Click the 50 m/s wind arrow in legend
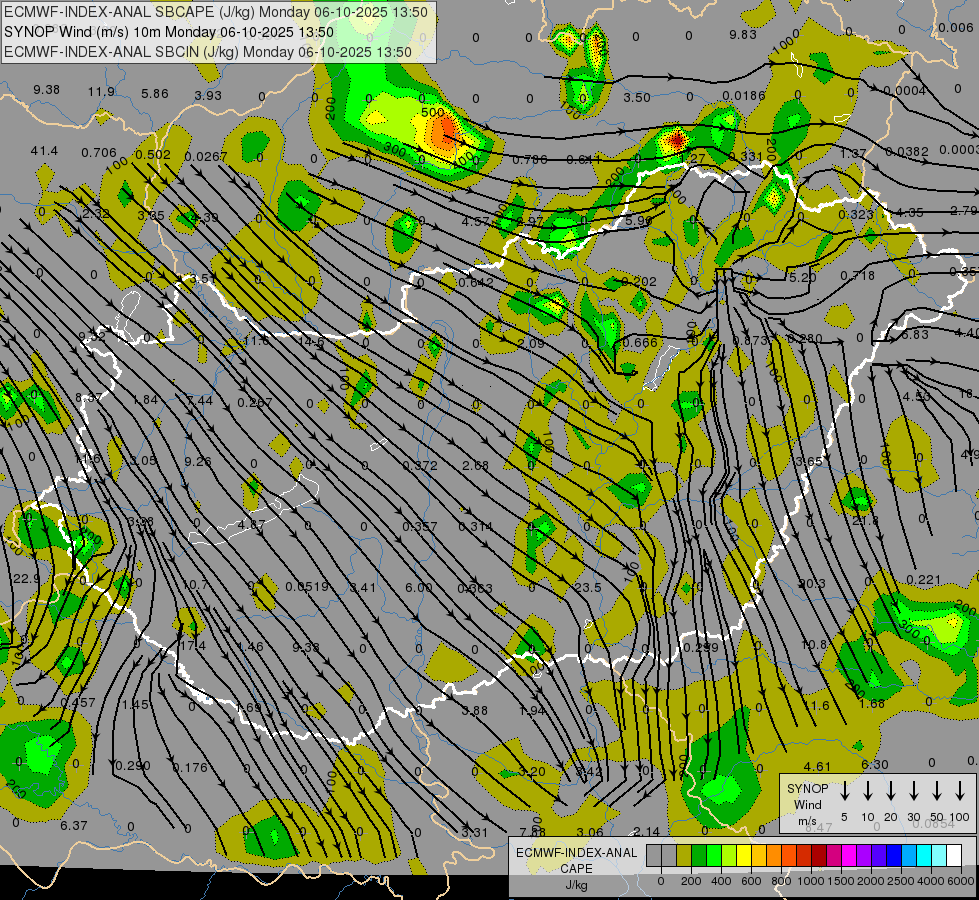The width and height of the screenshot is (979, 900). [x=937, y=791]
